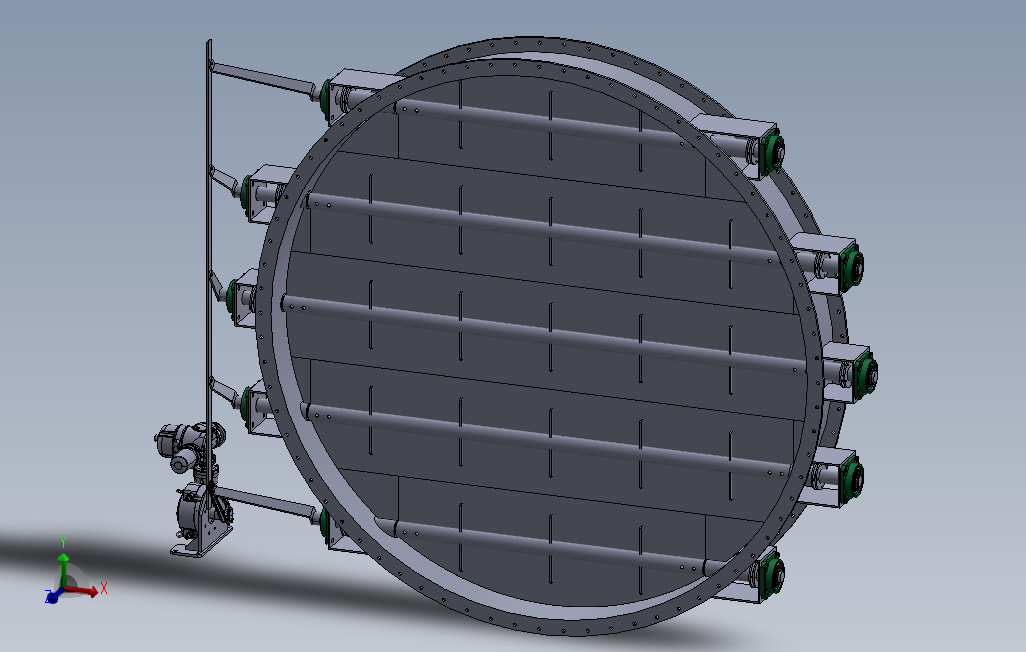Select the middle damper blade shaft

tap(545, 335)
